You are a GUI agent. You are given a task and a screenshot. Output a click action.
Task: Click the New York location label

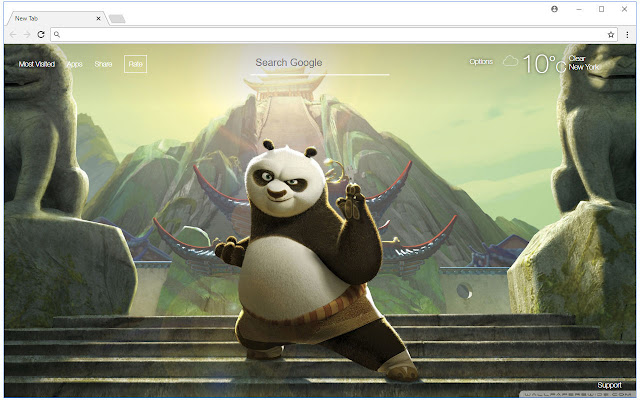tap(584, 67)
